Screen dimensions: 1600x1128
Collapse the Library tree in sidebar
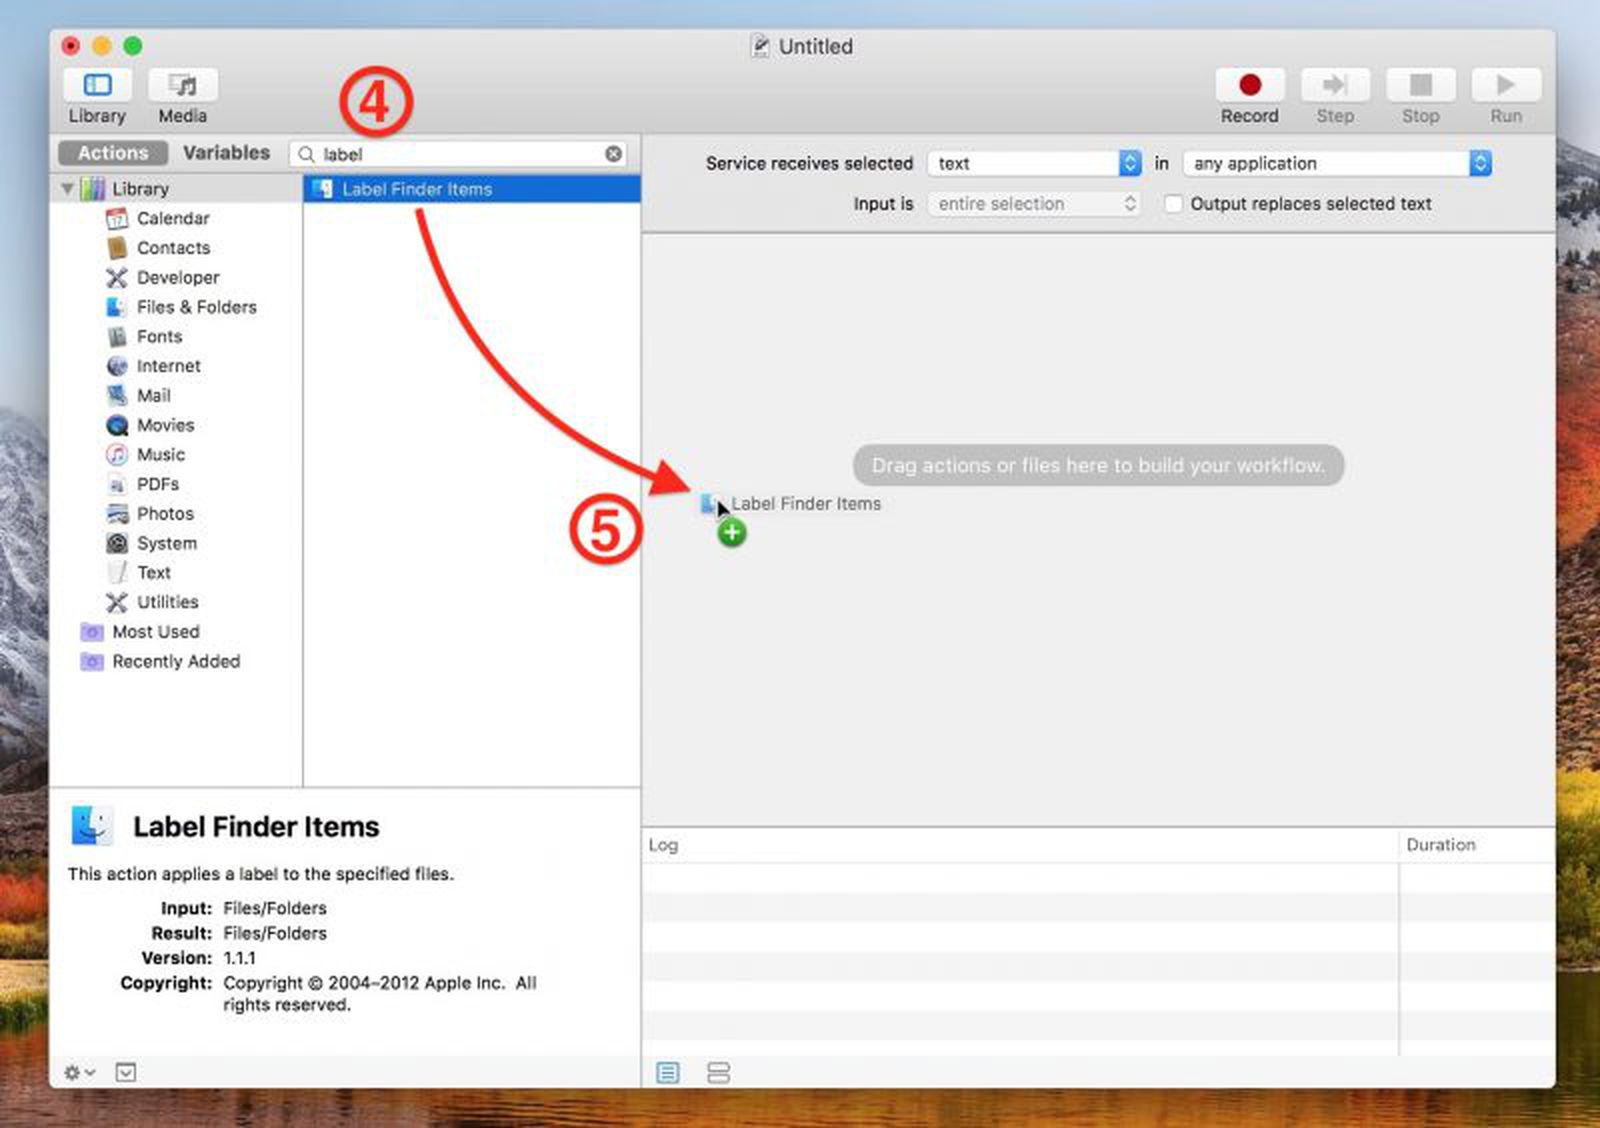point(67,188)
